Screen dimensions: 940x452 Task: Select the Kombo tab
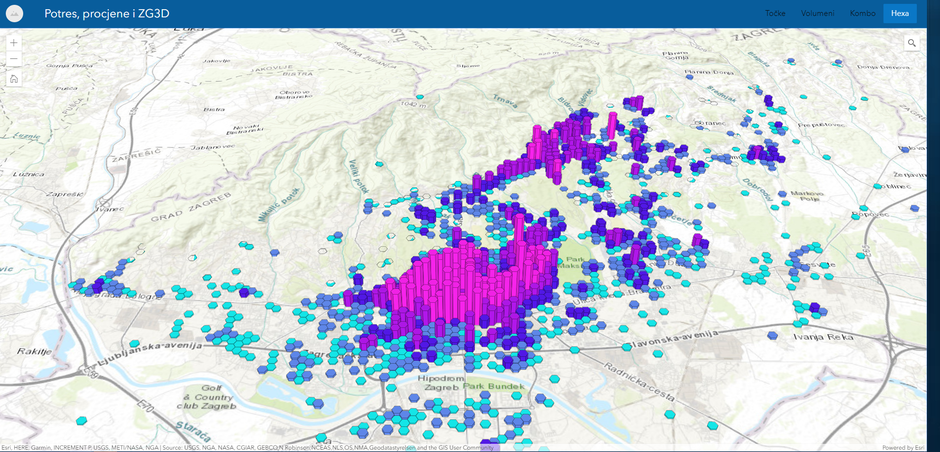[862, 14]
